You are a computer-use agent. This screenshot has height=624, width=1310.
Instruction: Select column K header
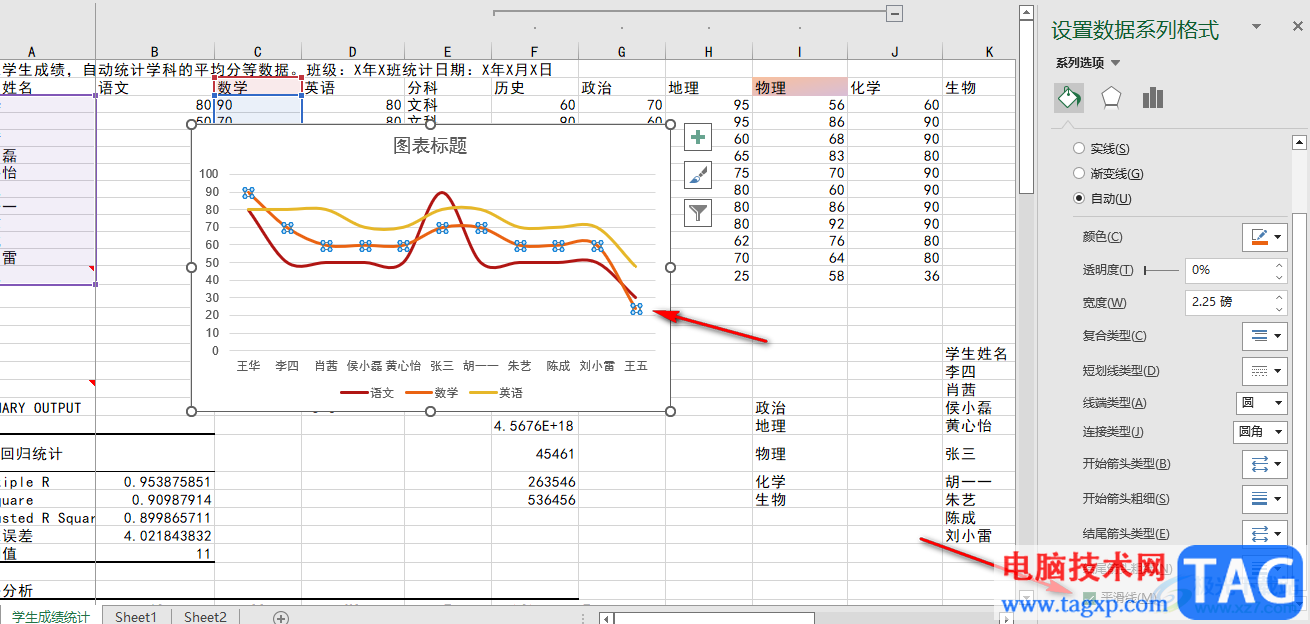[x=988, y=51]
